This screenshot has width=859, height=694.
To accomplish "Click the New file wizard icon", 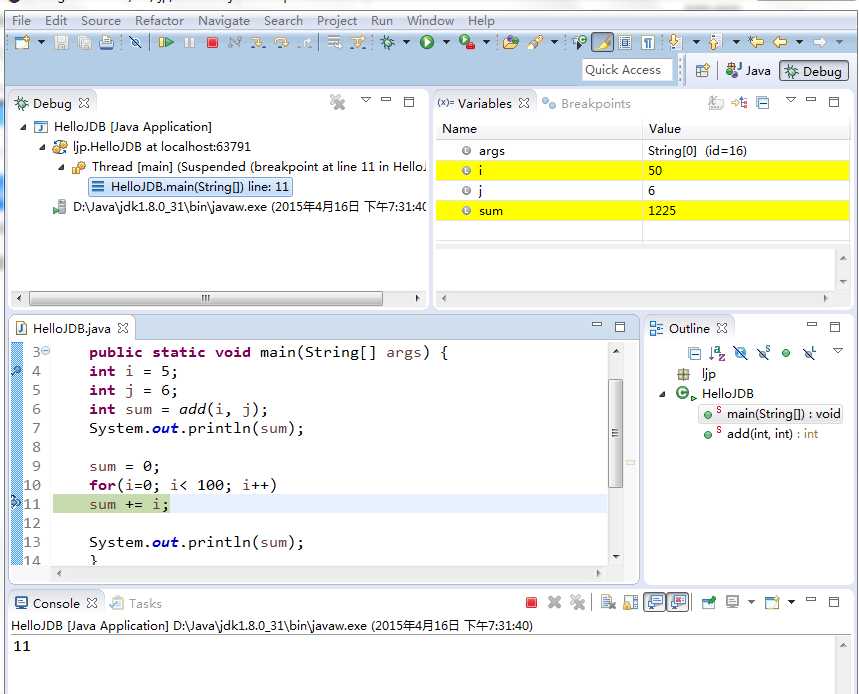I will (x=22, y=42).
